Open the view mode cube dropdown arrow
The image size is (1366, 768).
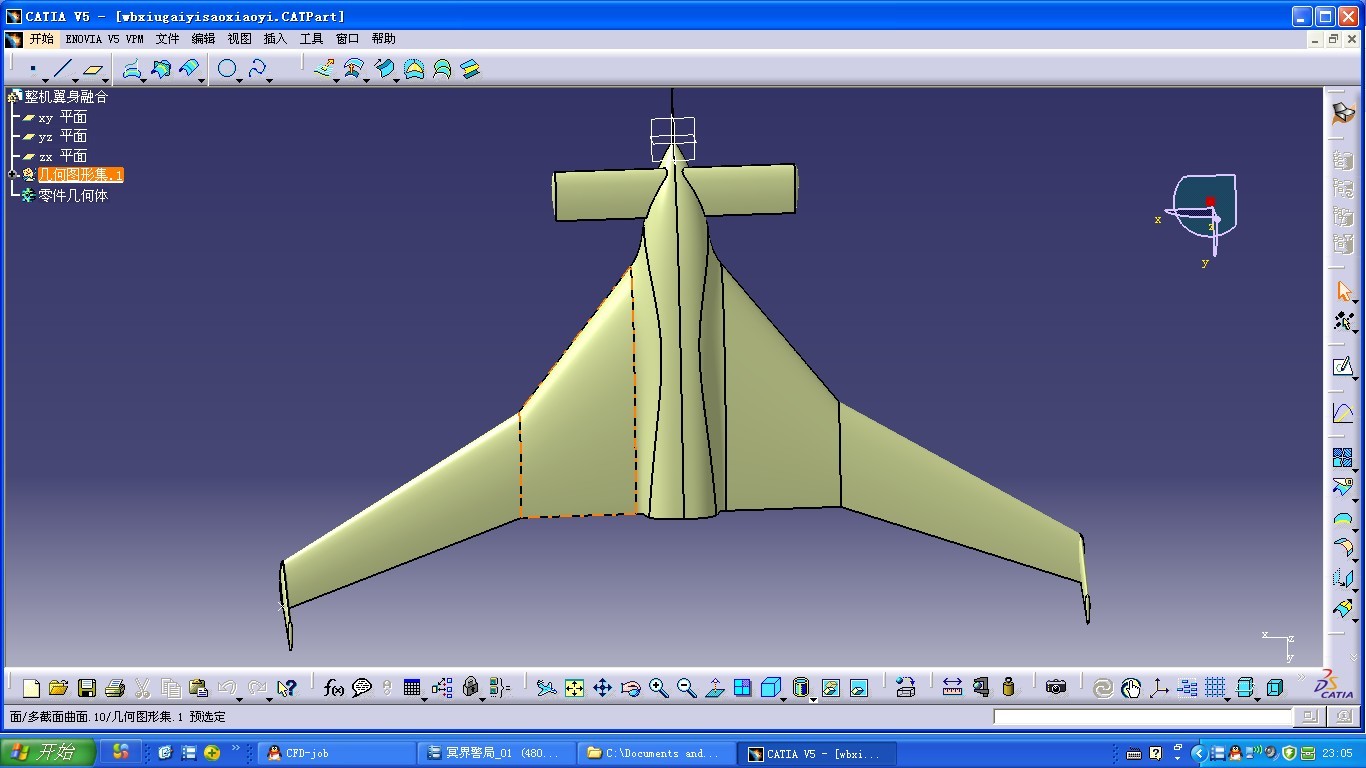click(783, 697)
